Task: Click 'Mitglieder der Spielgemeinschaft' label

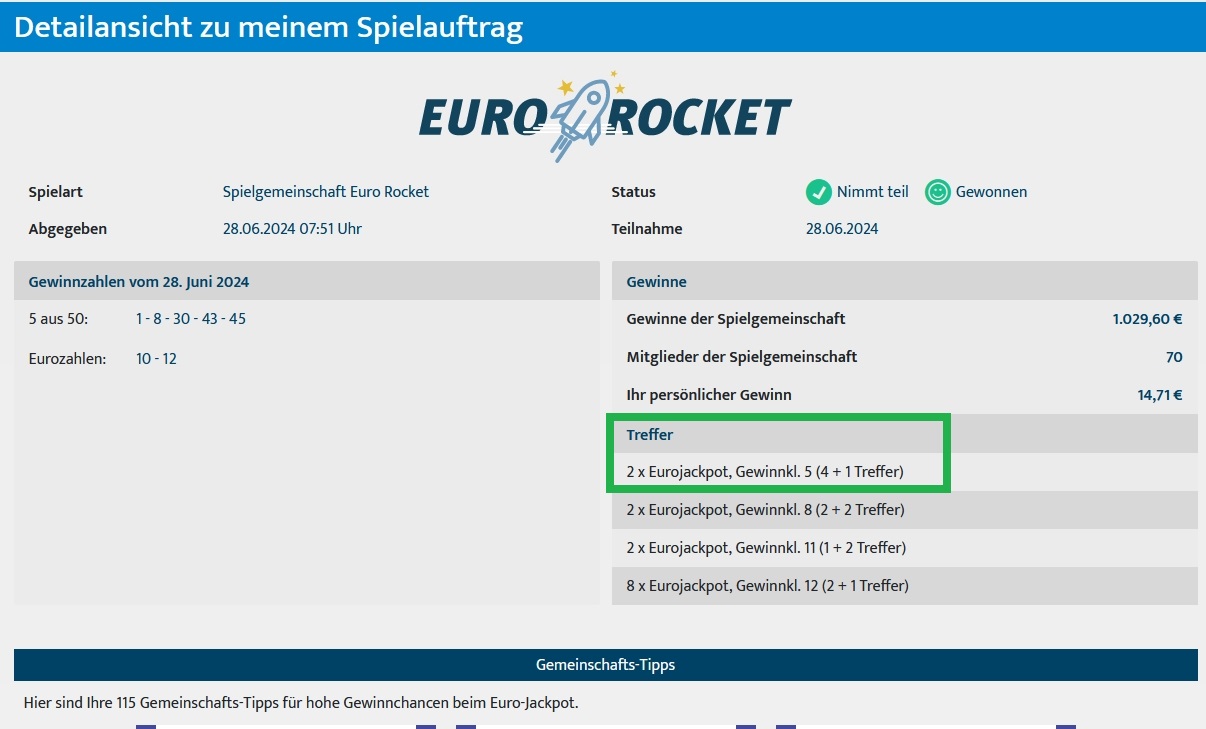Action: [x=742, y=357]
